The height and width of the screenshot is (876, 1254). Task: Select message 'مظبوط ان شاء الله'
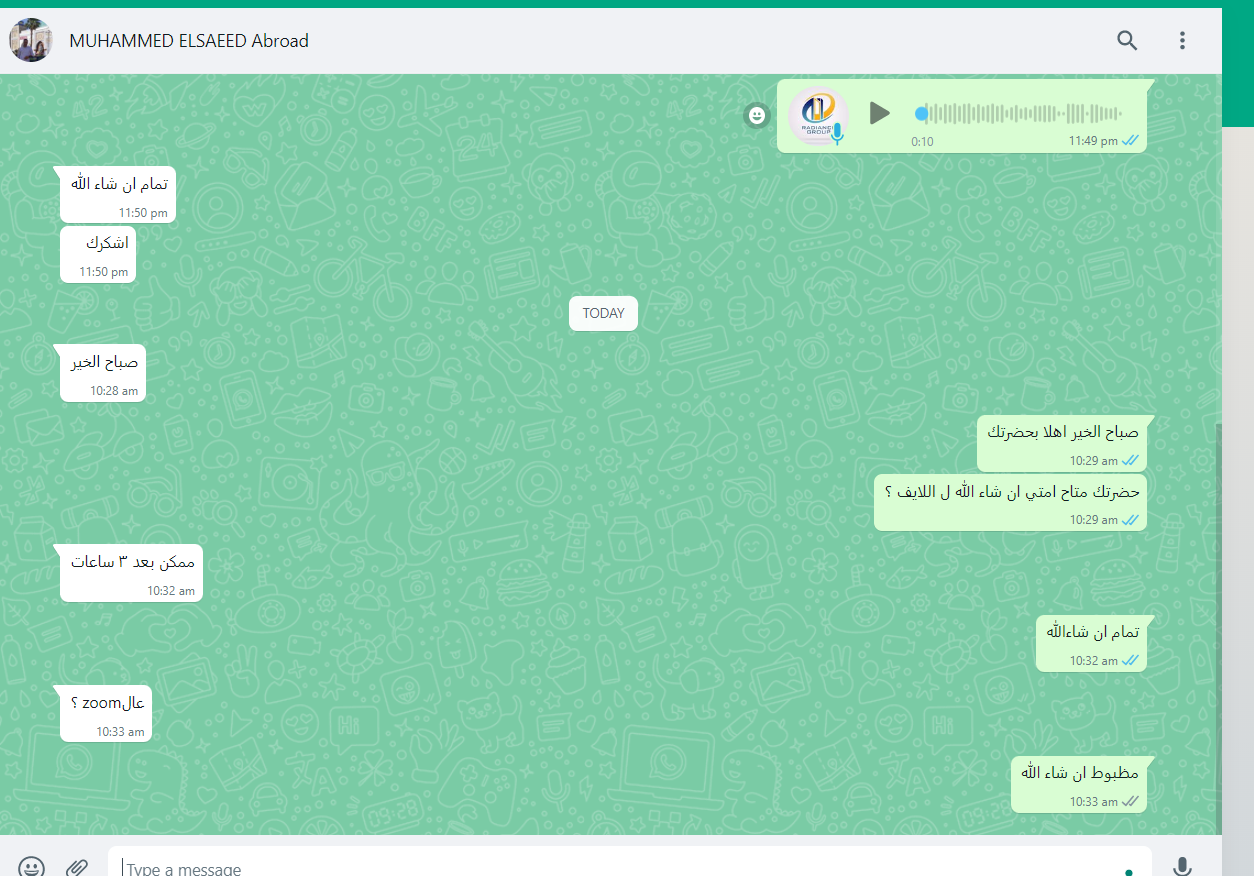(x=1079, y=784)
